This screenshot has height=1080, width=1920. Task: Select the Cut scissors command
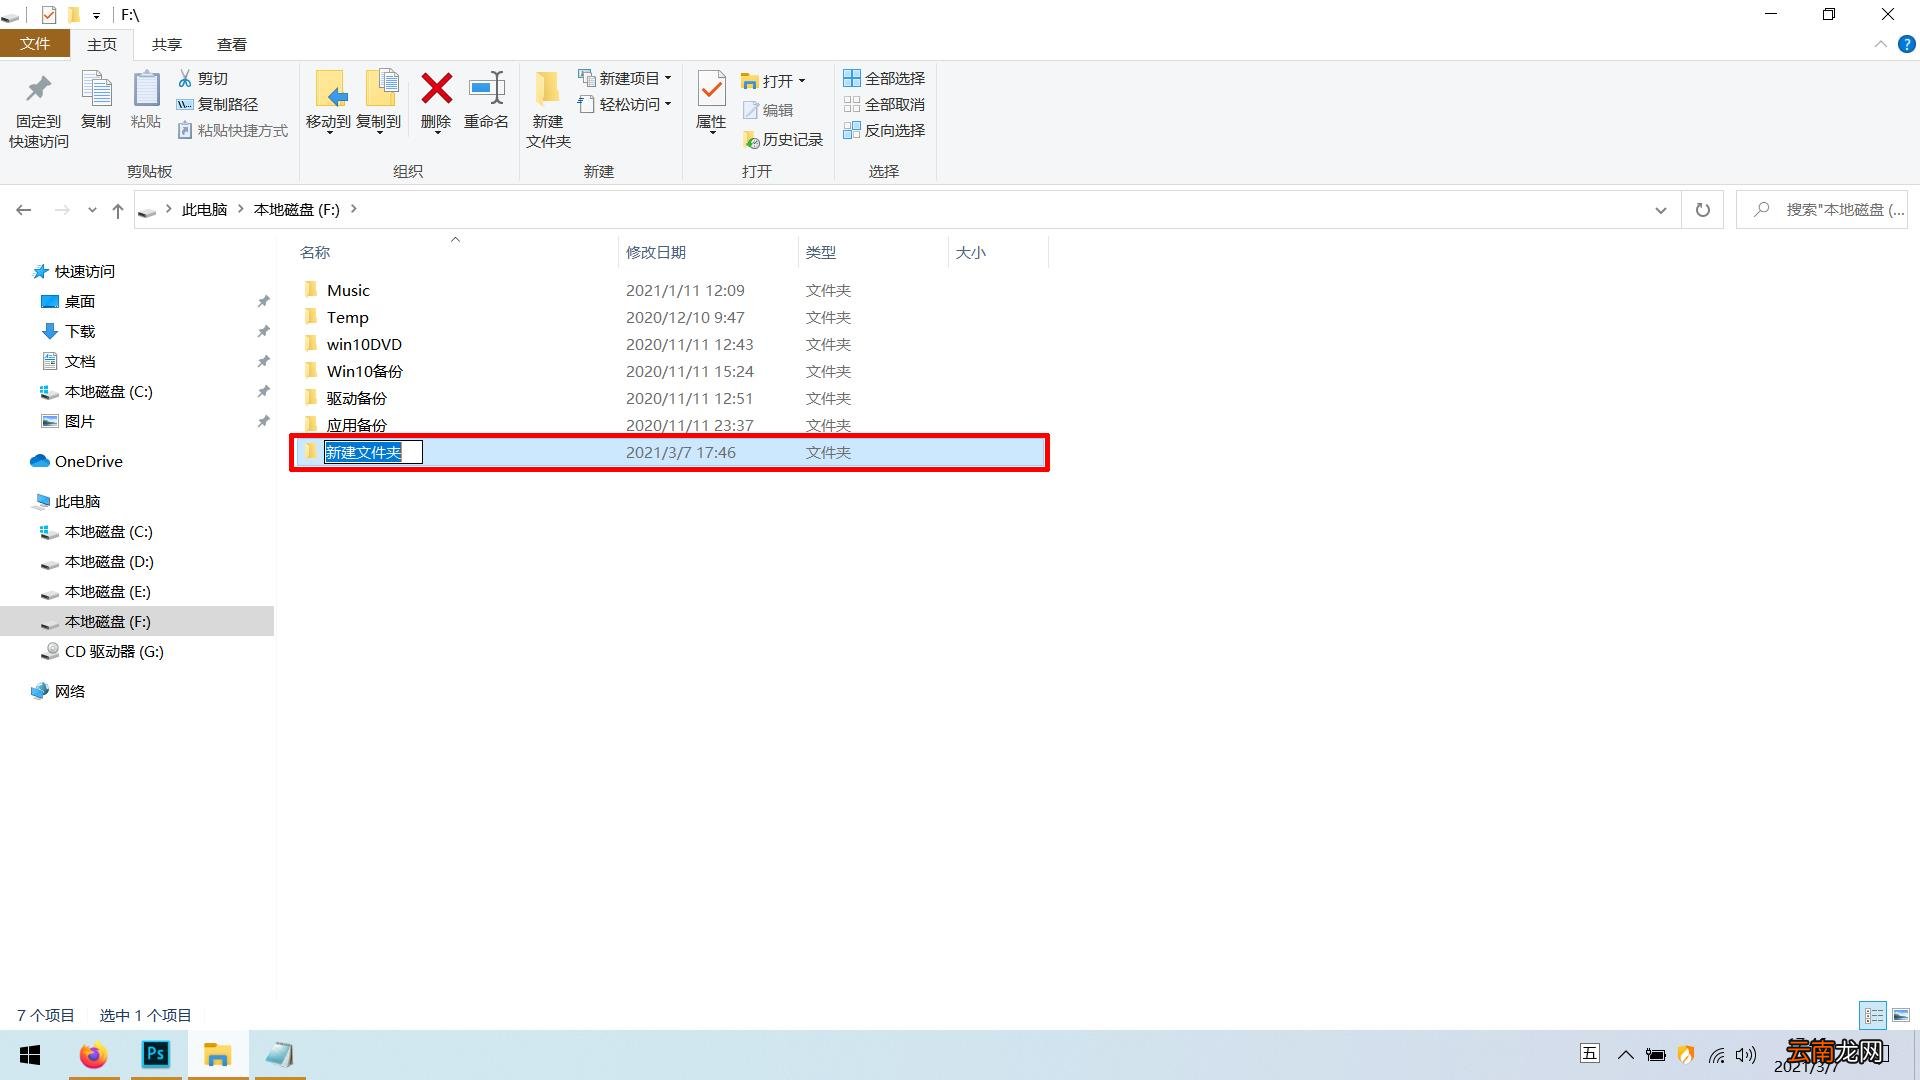point(204,78)
